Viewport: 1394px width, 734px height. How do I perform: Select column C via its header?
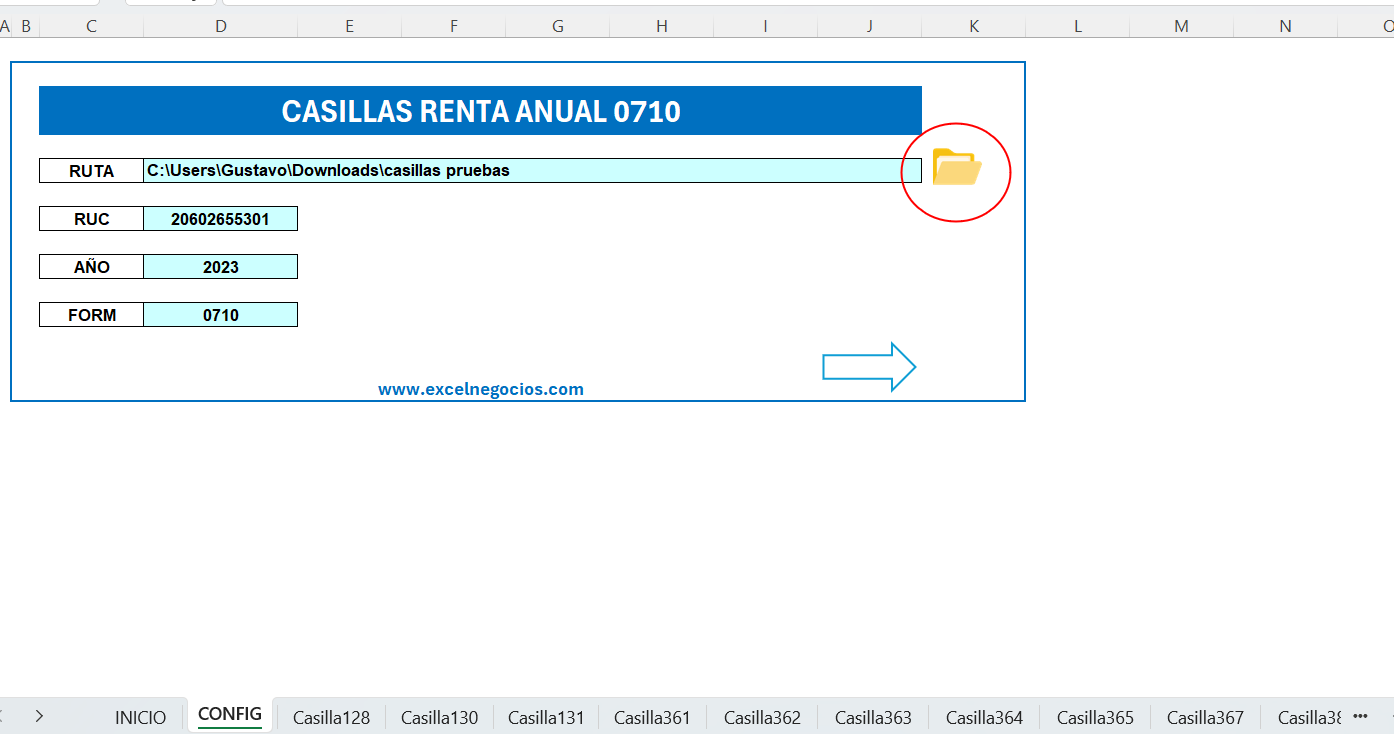tap(91, 26)
